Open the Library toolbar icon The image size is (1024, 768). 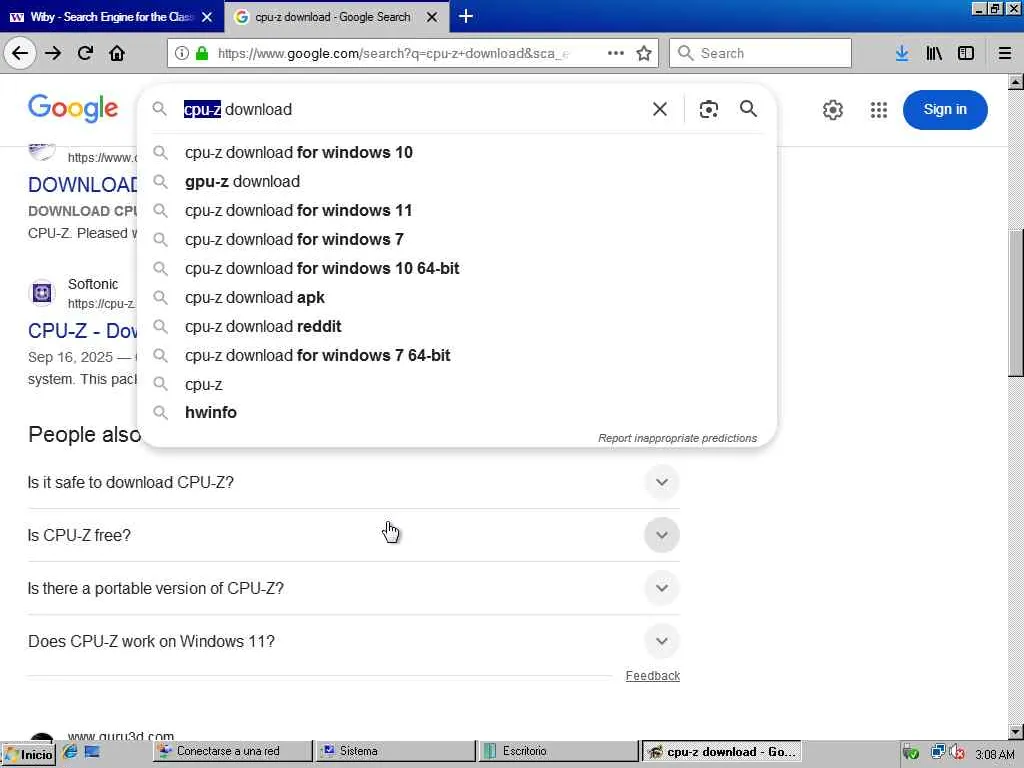[934, 53]
